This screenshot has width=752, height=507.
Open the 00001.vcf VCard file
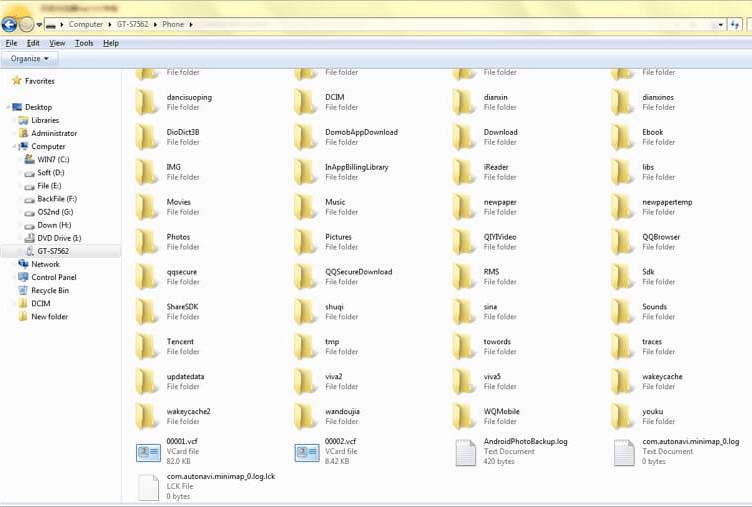149,452
